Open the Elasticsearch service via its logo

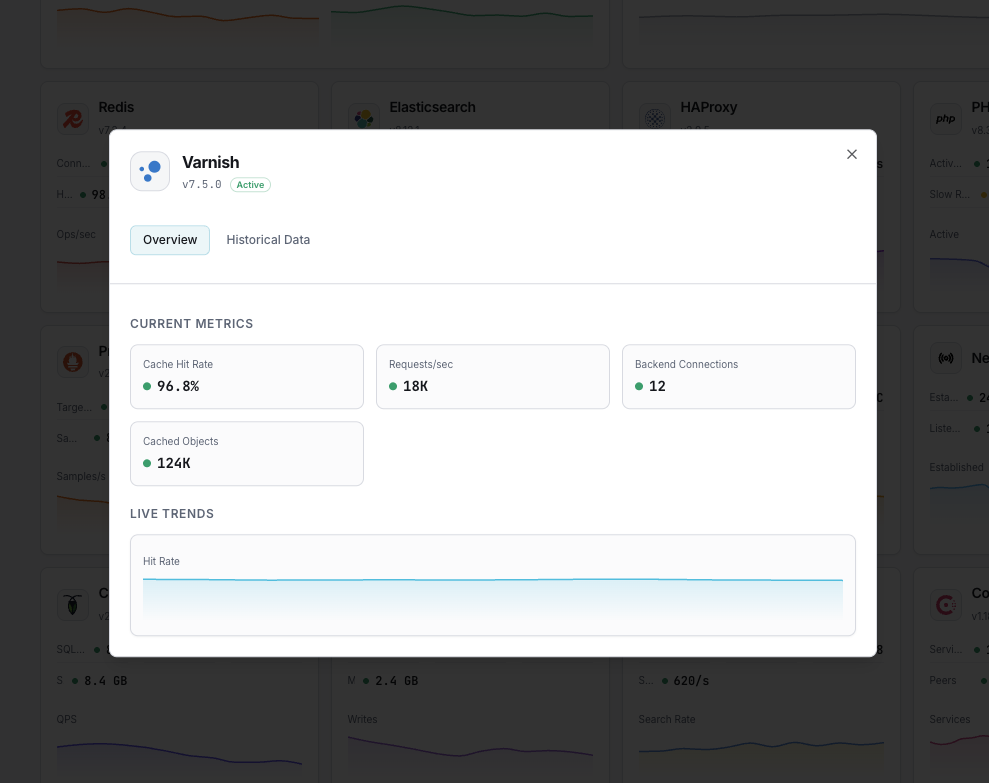[x=364, y=117]
